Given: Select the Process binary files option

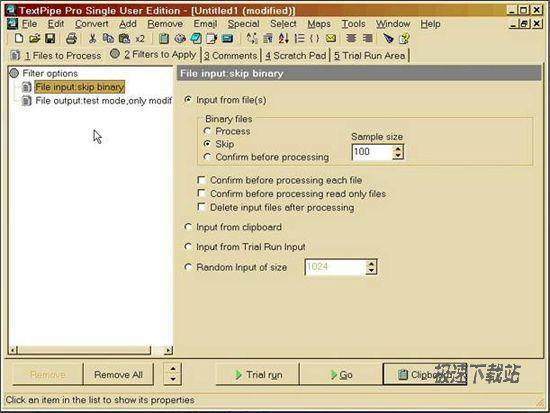Looking at the screenshot, I should point(207,131).
